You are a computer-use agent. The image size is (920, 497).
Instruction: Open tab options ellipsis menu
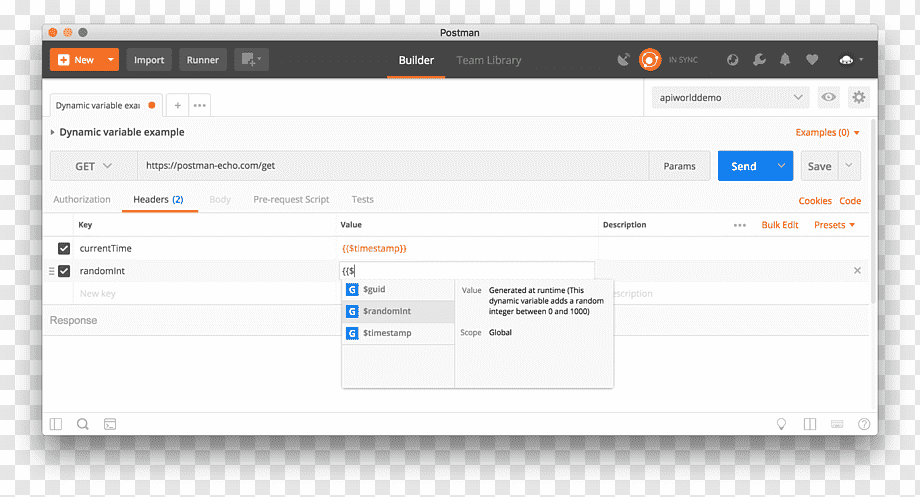coord(199,106)
